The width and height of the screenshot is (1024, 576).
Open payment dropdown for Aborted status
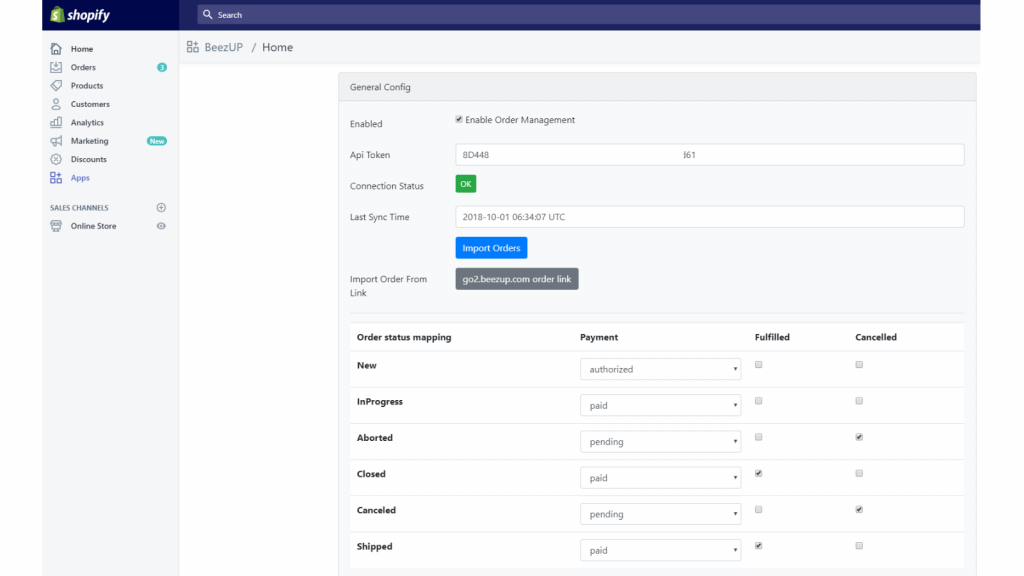pyautogui.click(x=660, y=441)
